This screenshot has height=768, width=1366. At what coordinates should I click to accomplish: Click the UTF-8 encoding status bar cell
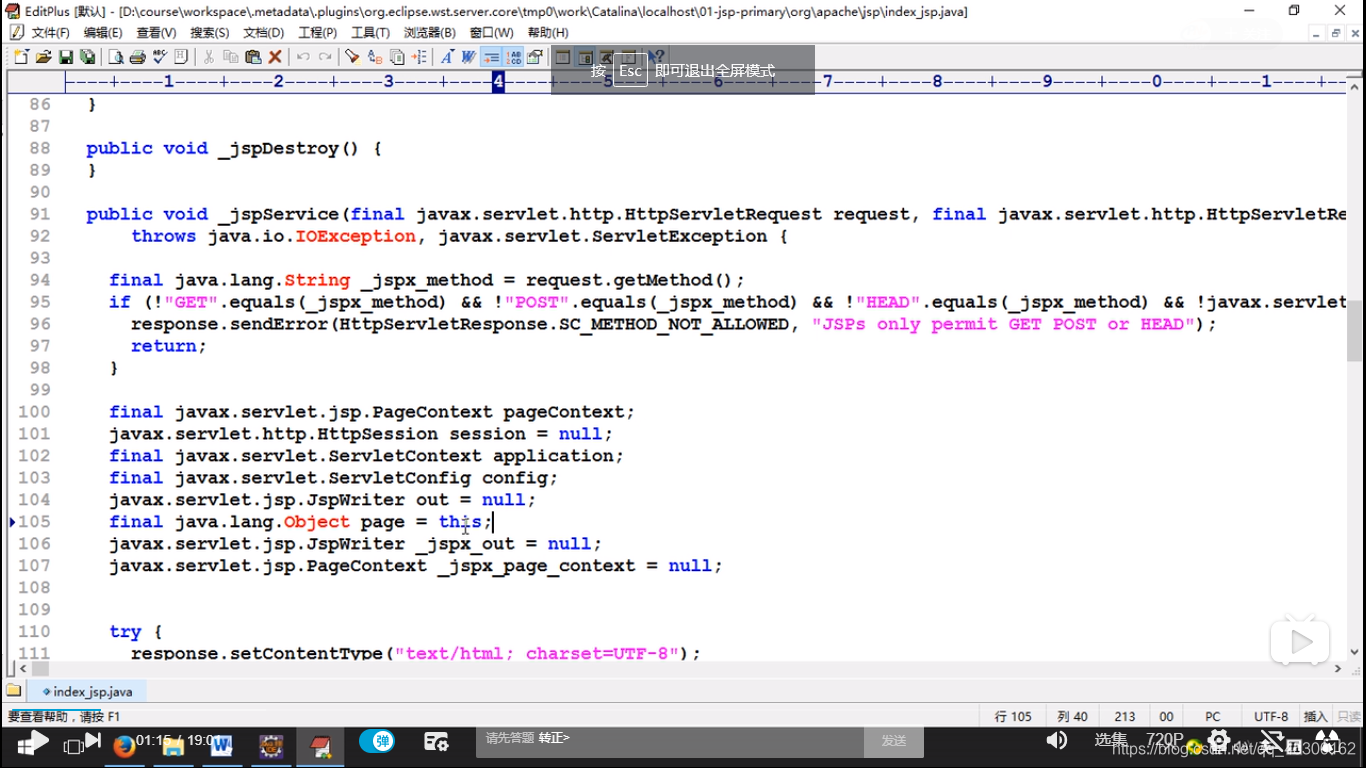tap(1271, 716)
